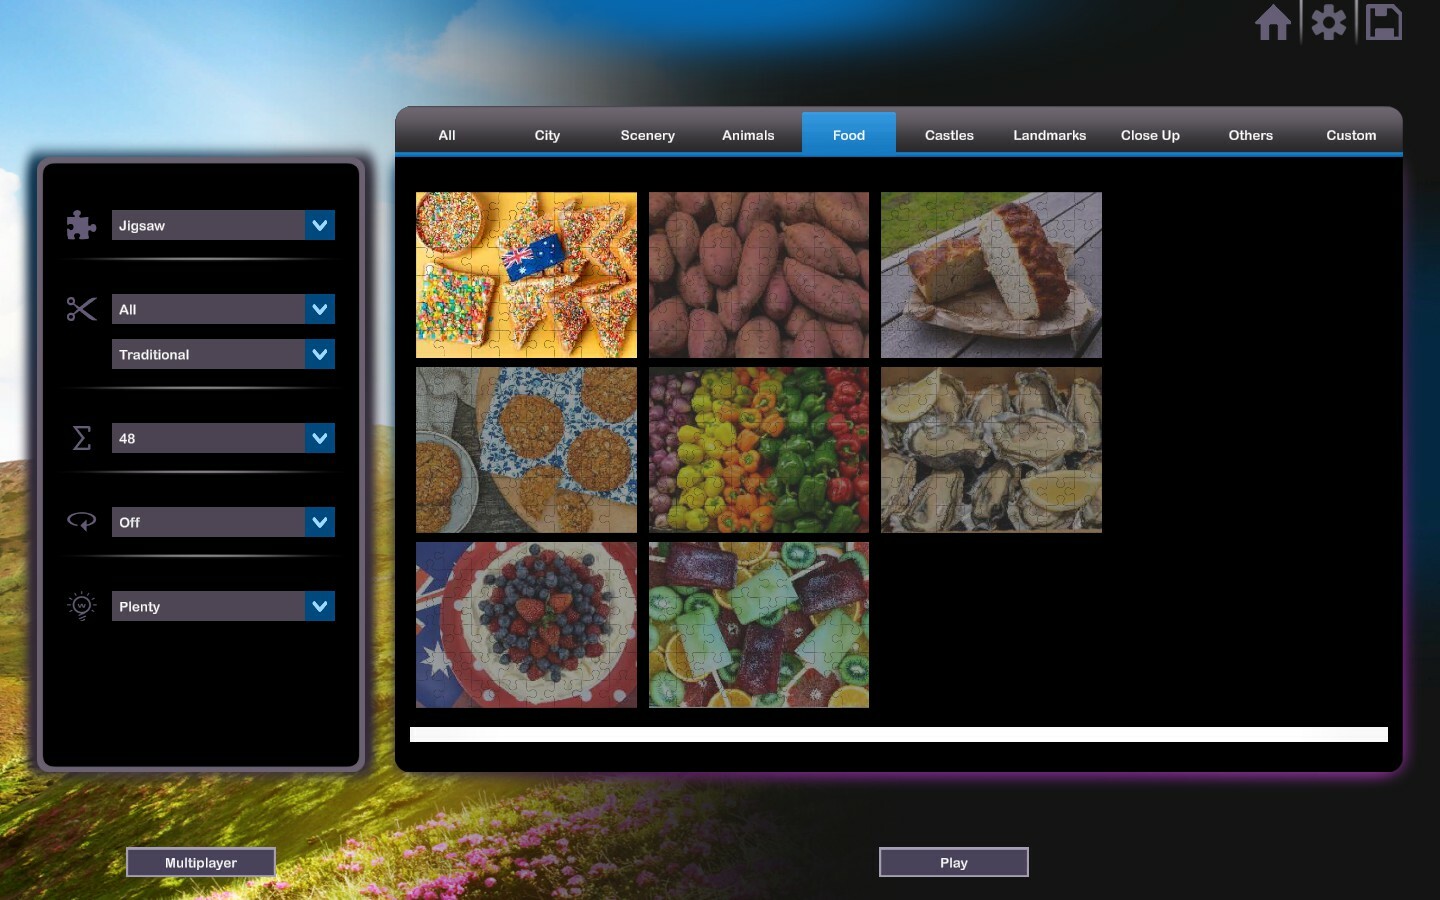Click the scissors icon for piece cut settings
1440x900 pixels.
[x=81, y=310]
